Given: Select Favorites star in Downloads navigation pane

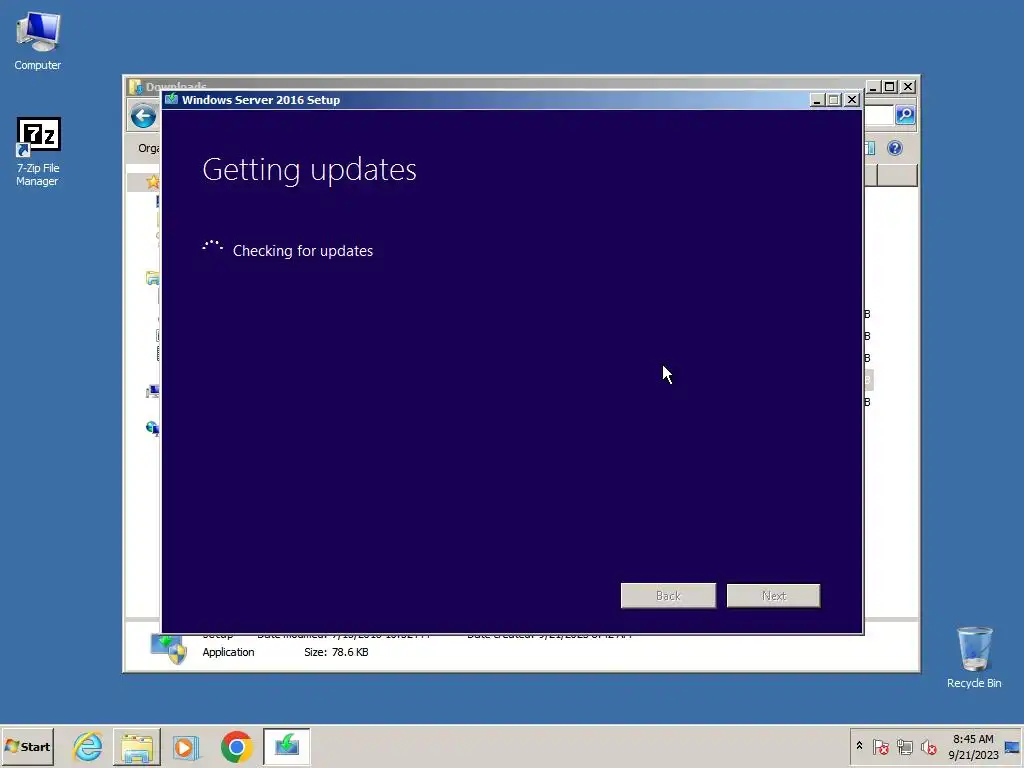Looking at the screenshot, I should tap(153, 182).
